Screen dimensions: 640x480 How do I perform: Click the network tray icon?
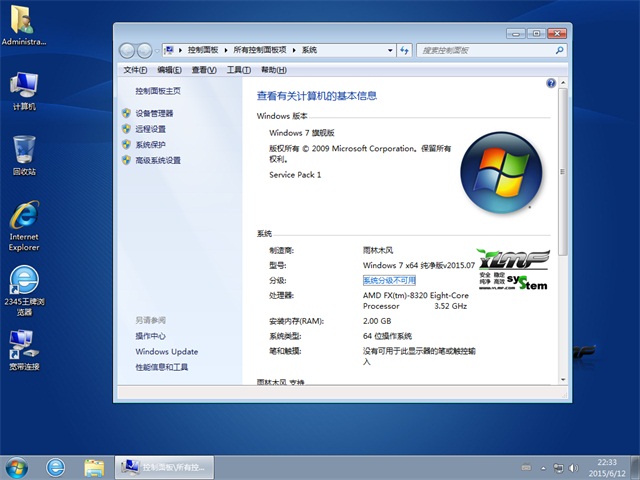click(558, 468)
